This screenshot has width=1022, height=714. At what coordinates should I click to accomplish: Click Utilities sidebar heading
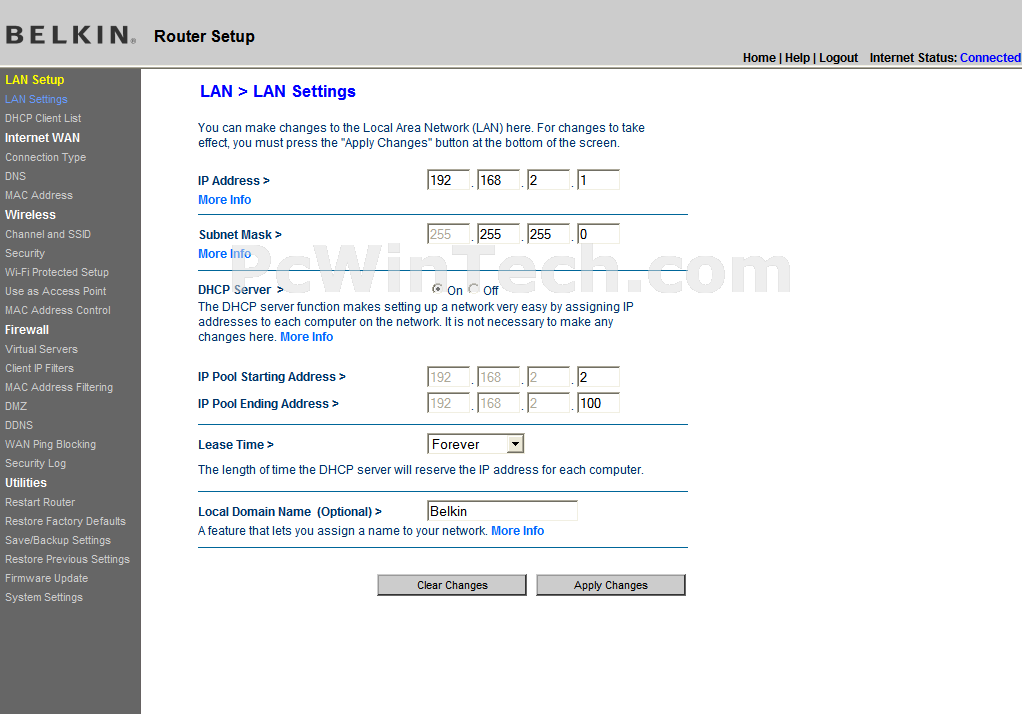pos(26,483)
